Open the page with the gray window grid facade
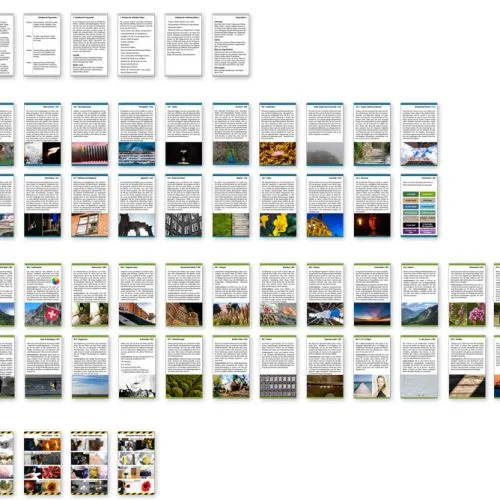The height and width of the screenshot is (500, 500). click(x=278, y=367)
